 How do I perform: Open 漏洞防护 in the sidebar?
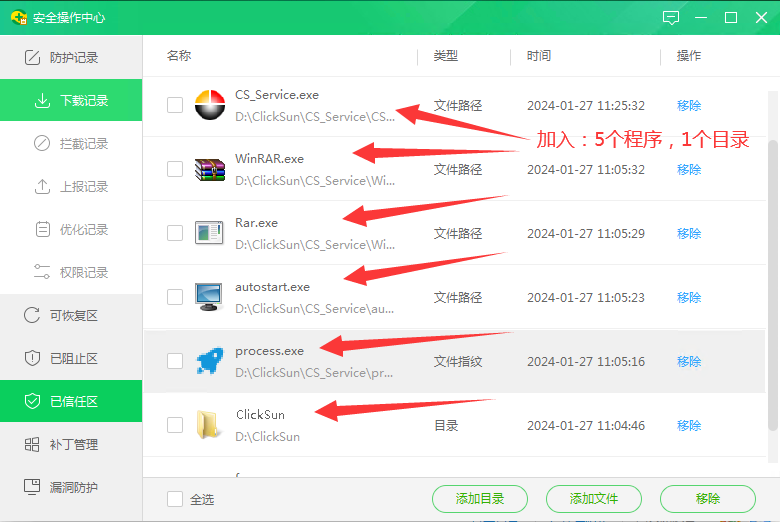tap(71, 487)
